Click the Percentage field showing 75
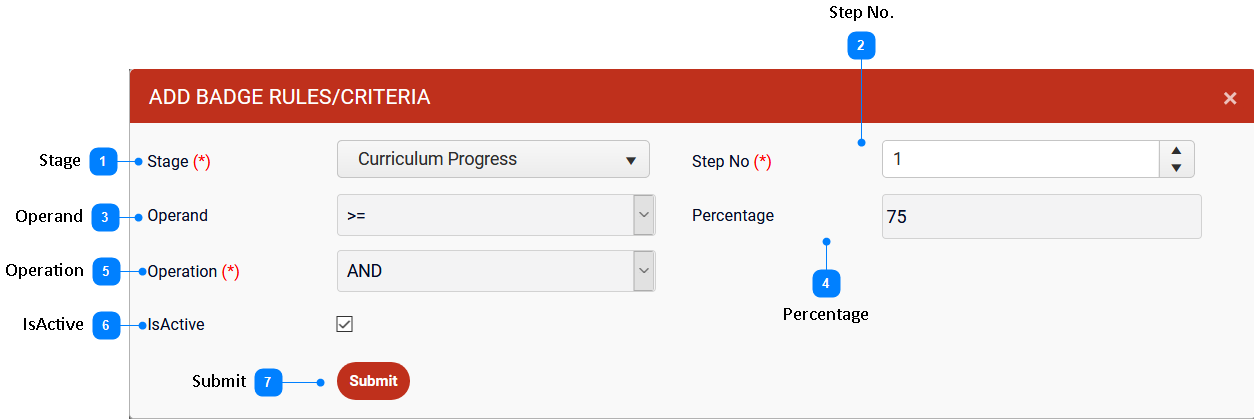1254x419 pixels. tap(1042, 216)
